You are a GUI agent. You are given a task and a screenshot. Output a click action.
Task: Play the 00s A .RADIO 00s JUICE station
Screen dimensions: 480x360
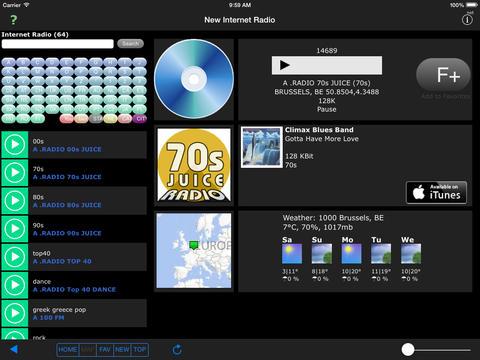pyautogui.click(x=15, y=145)
